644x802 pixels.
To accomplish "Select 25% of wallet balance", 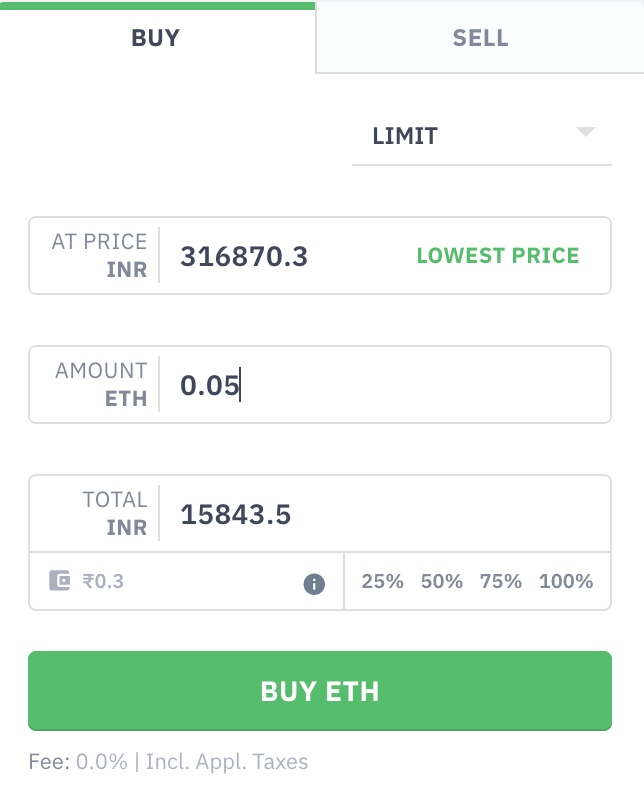I will pos(382,581).
